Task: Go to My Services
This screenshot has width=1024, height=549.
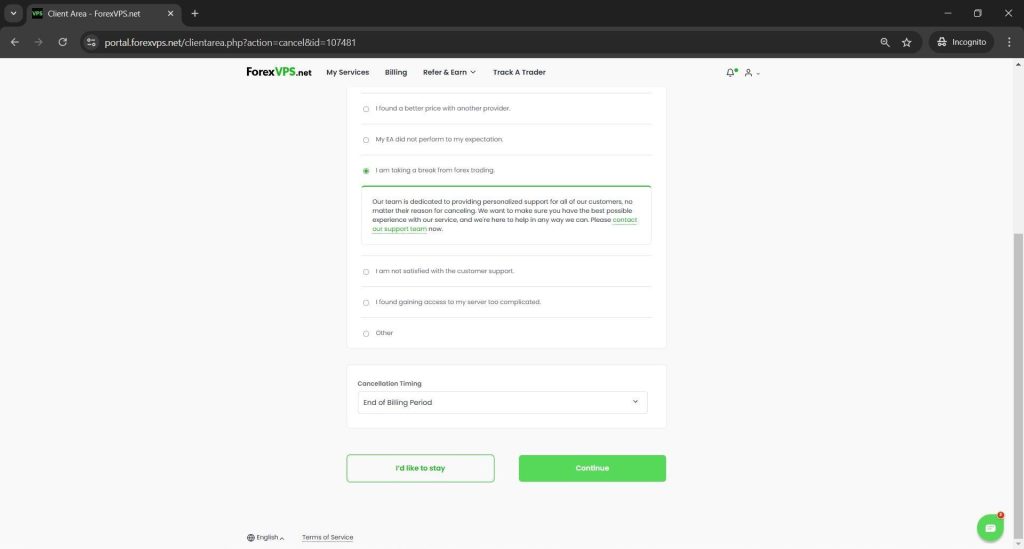Action: click(347, 72)
